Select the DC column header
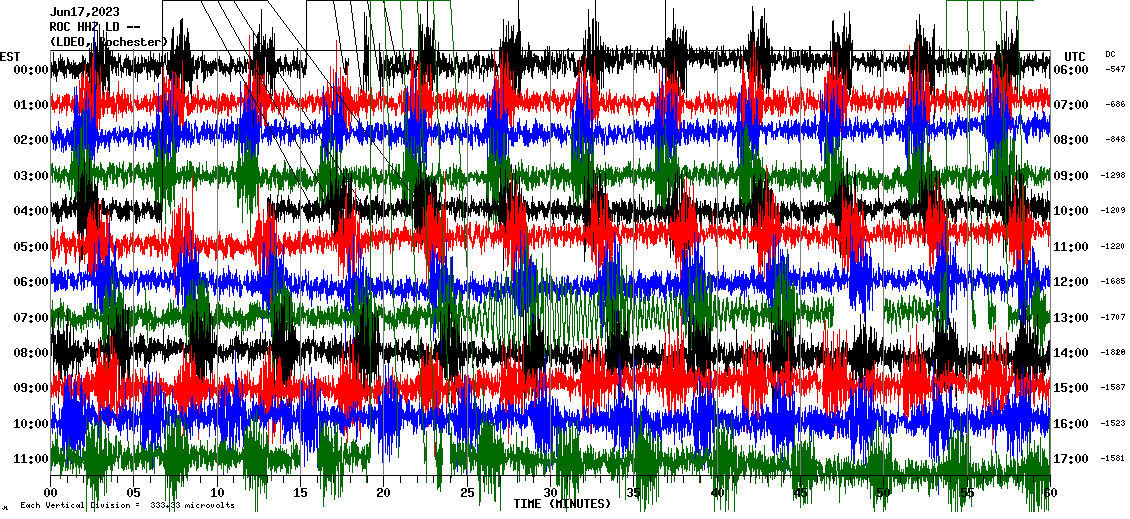1130x519 pixels. [x=1110, y=54]
